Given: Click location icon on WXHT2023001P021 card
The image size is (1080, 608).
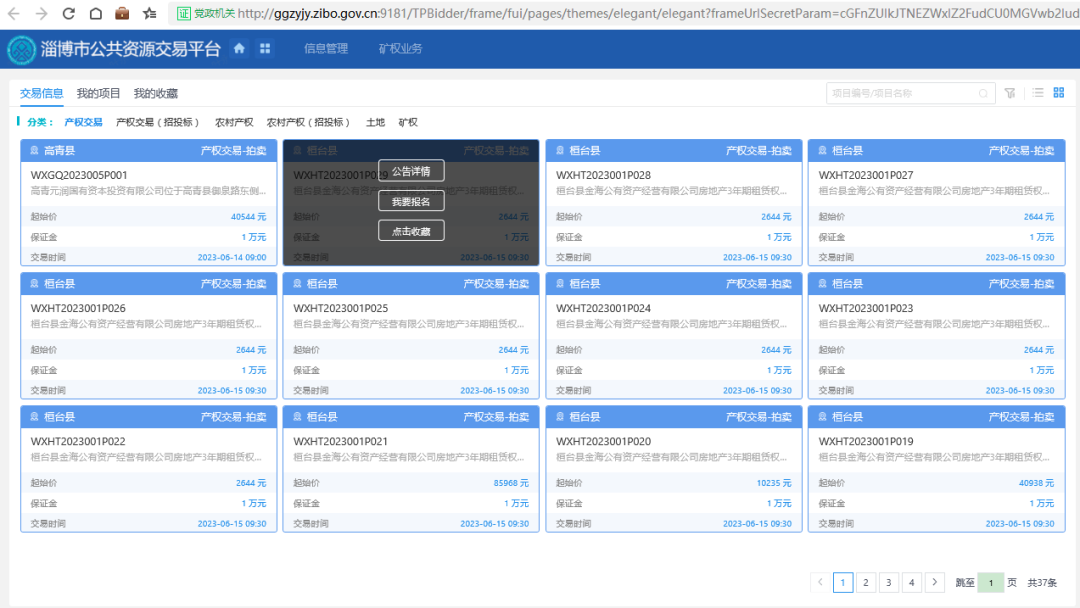Looking at the screenshot, I should pos(298,417).
